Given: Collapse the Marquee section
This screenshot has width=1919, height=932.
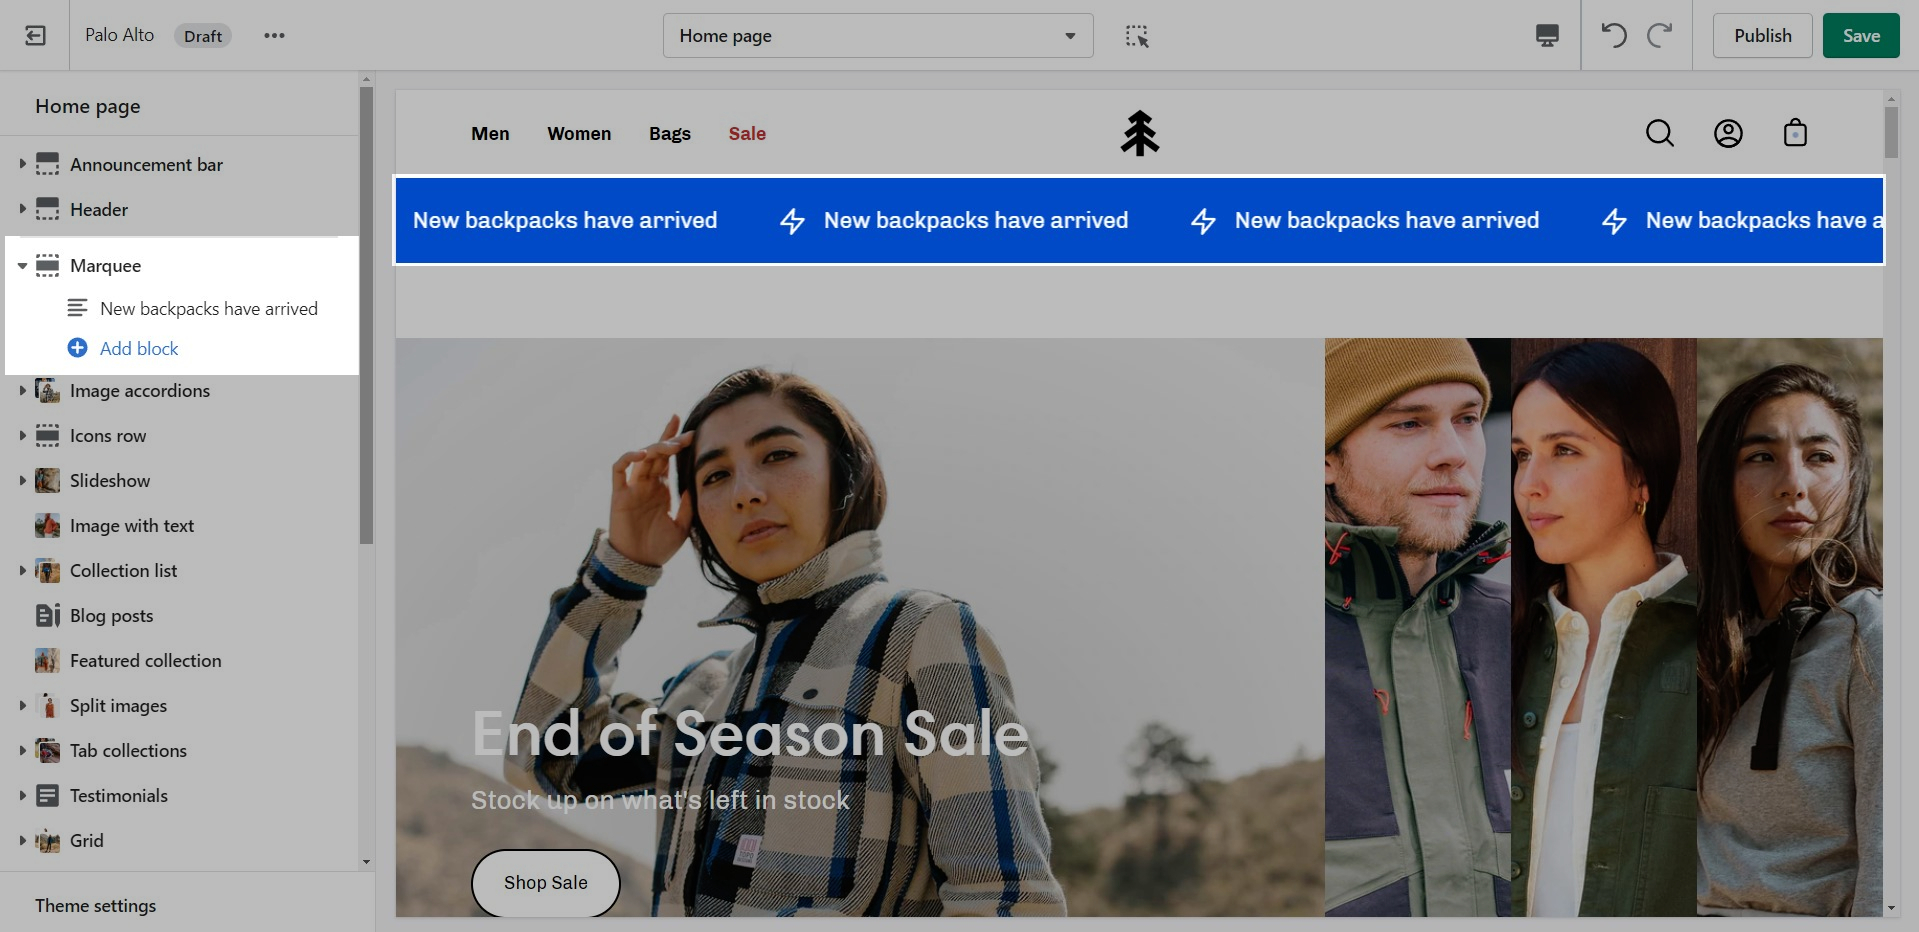Looking at the screenshot, I should 22,266.
